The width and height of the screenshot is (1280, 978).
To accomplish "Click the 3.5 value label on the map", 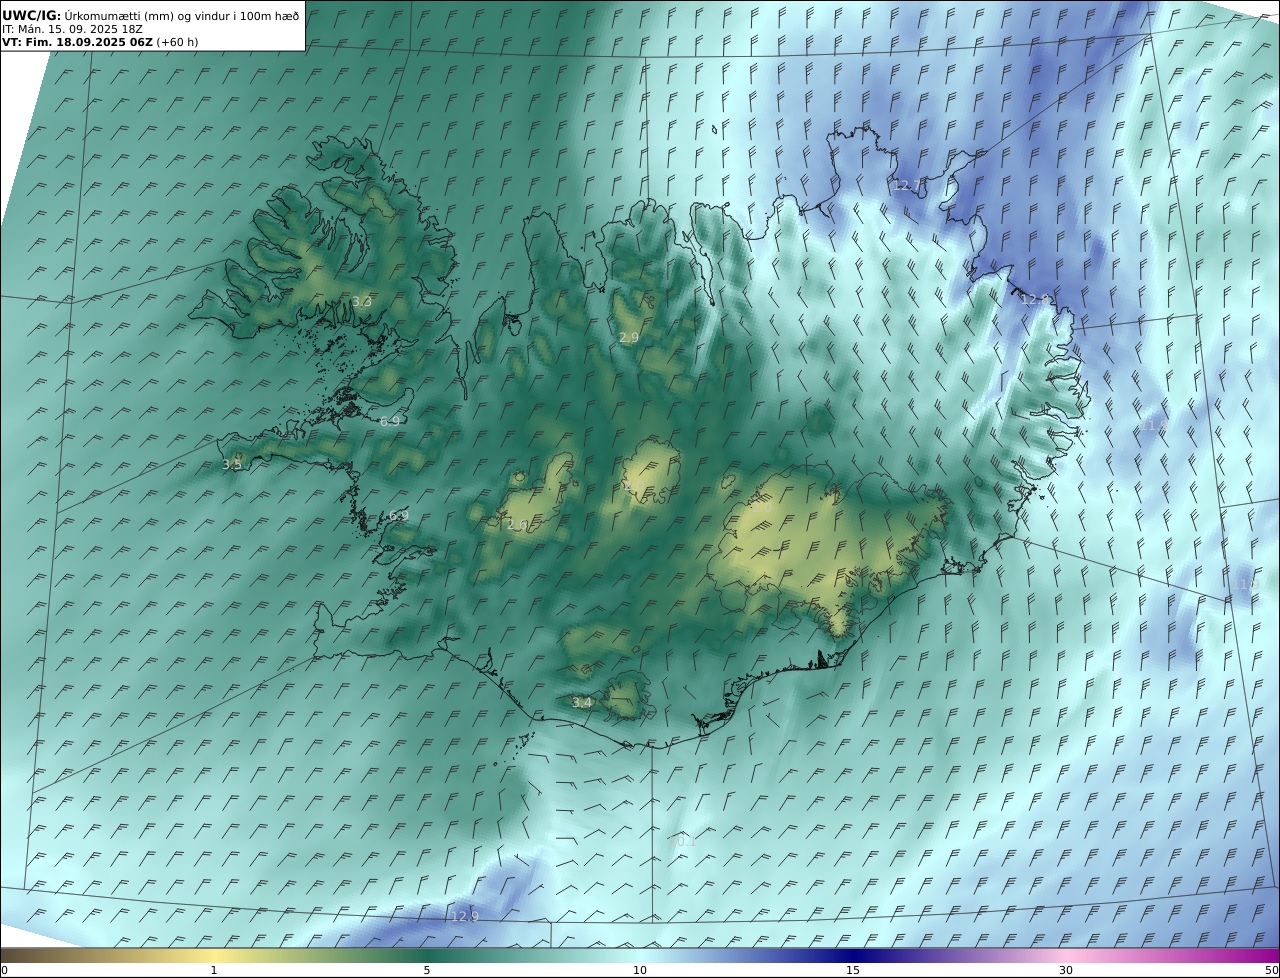I will 232,465.
